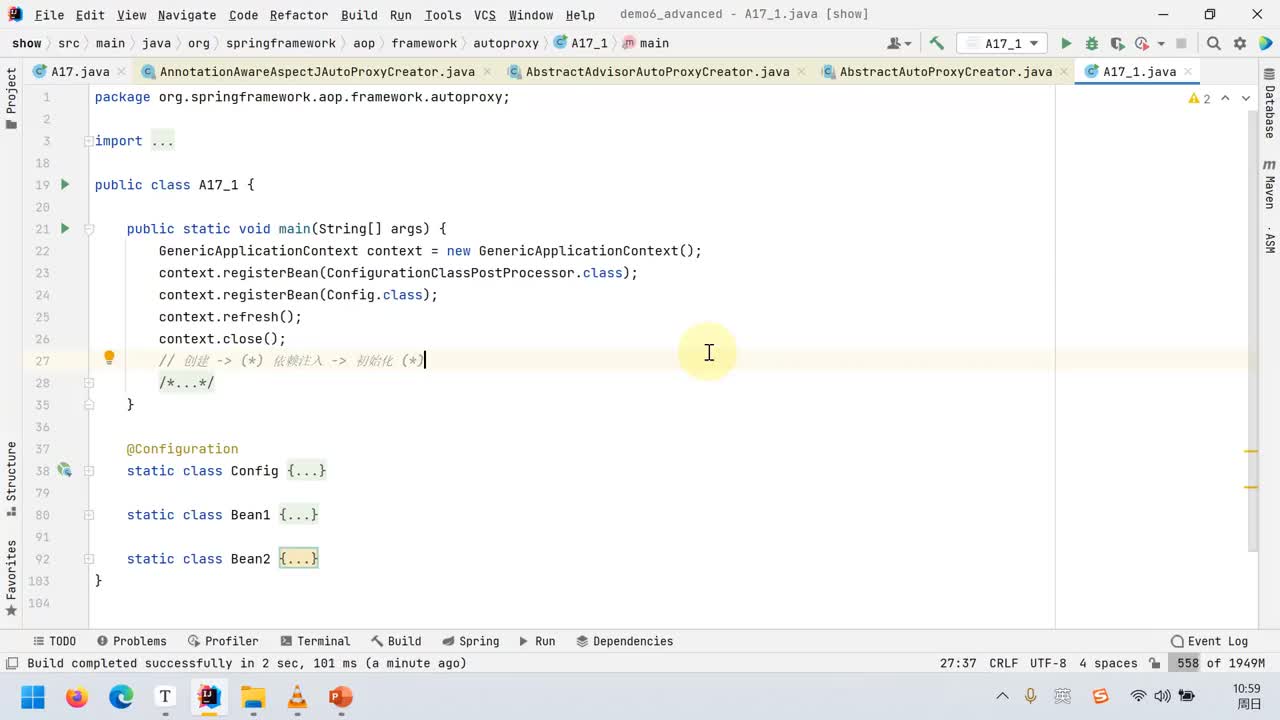Toggle the TODO tool window
The width and height of the screenshot is (1280, 720).
(54, 641)
